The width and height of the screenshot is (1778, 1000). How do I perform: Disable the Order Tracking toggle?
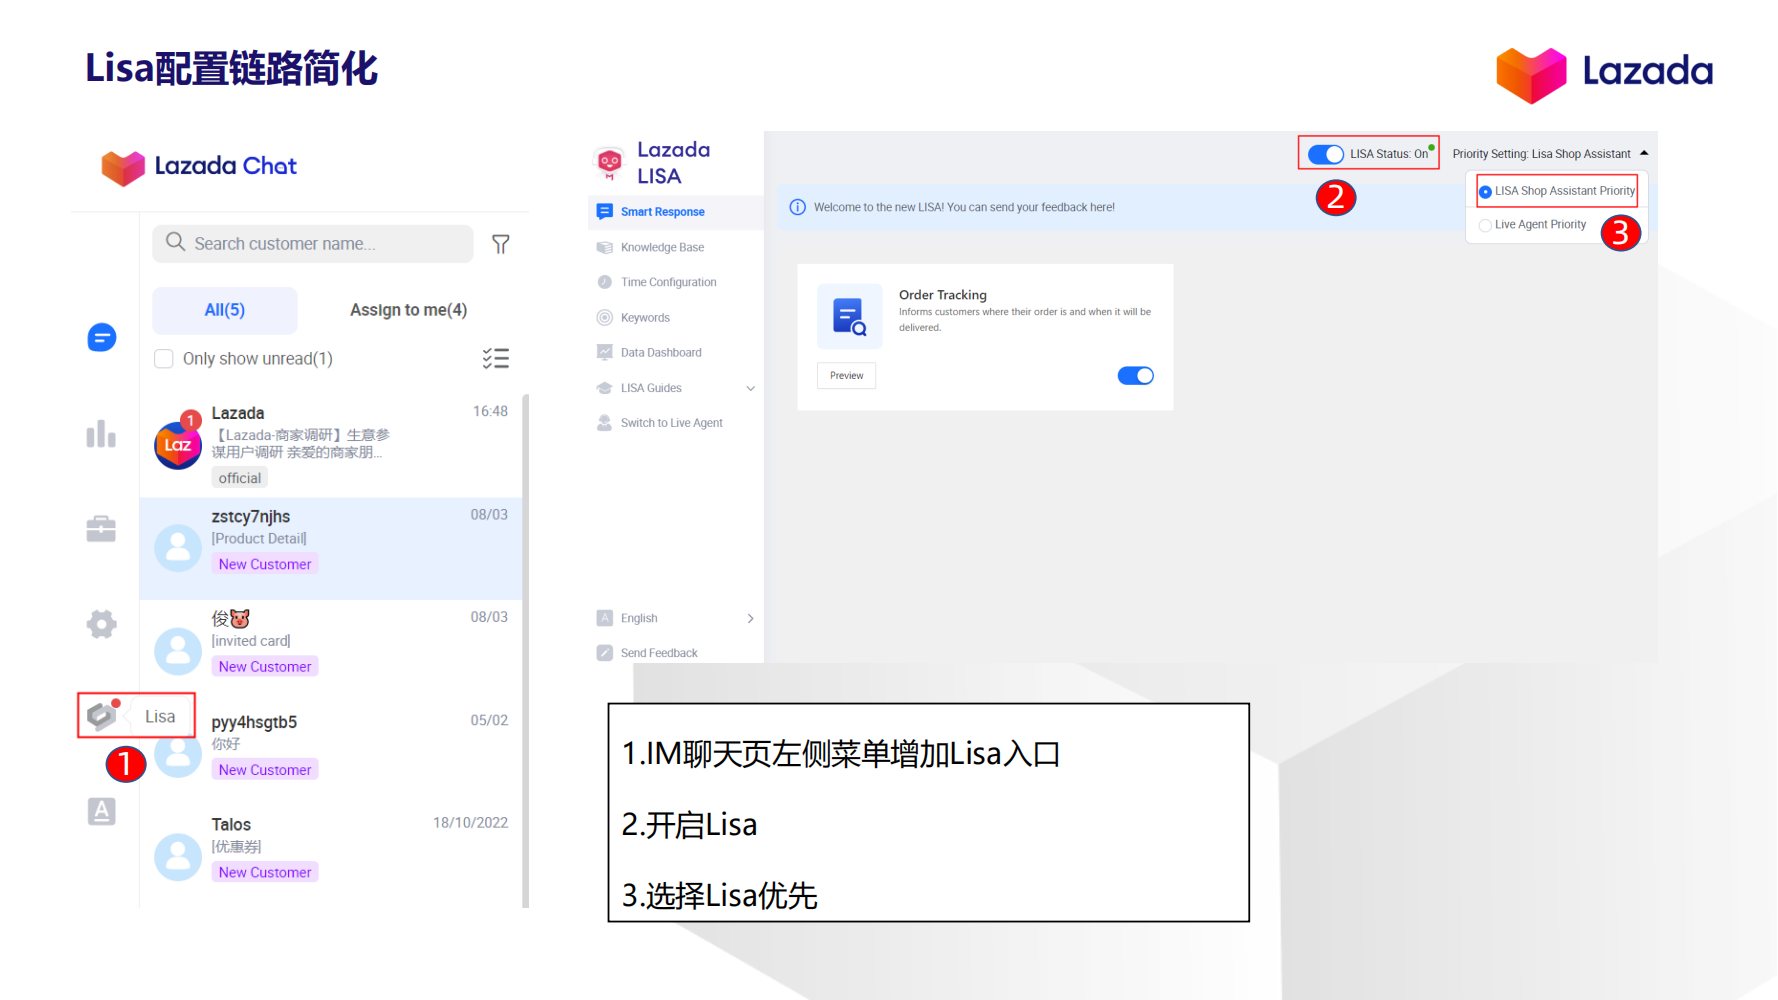click(1135, 375)
